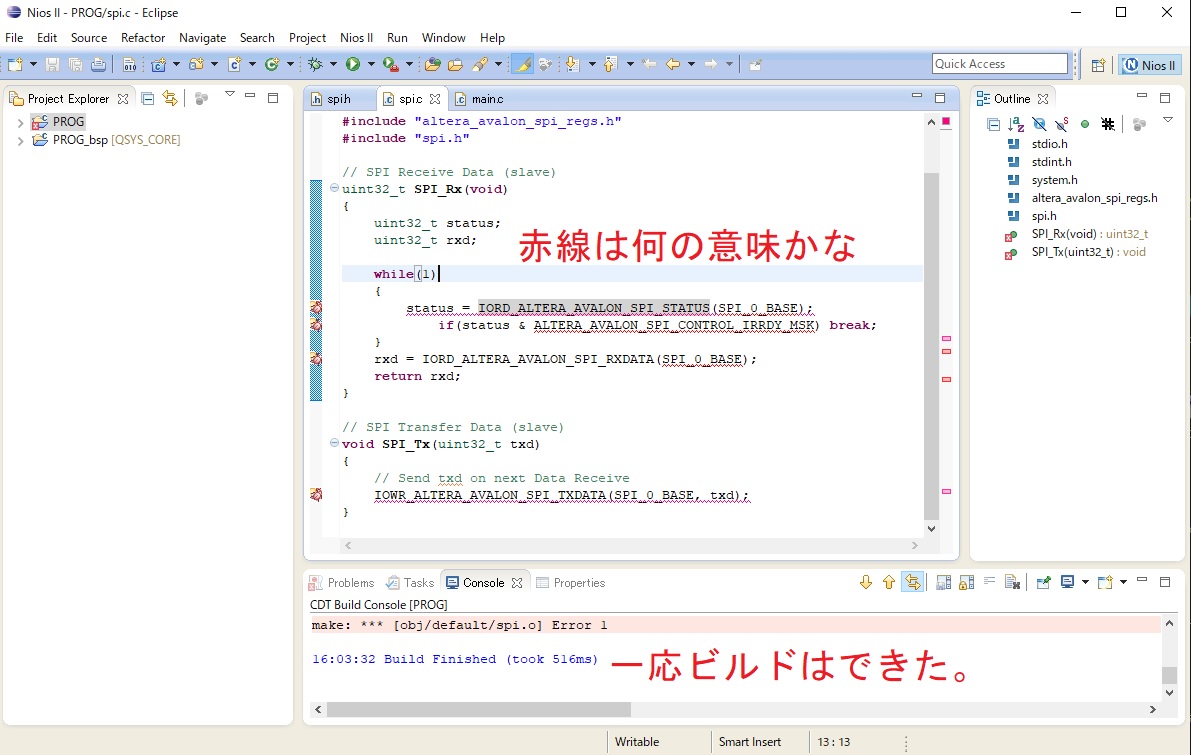Toggle Pin Console button

point(1044,583)
